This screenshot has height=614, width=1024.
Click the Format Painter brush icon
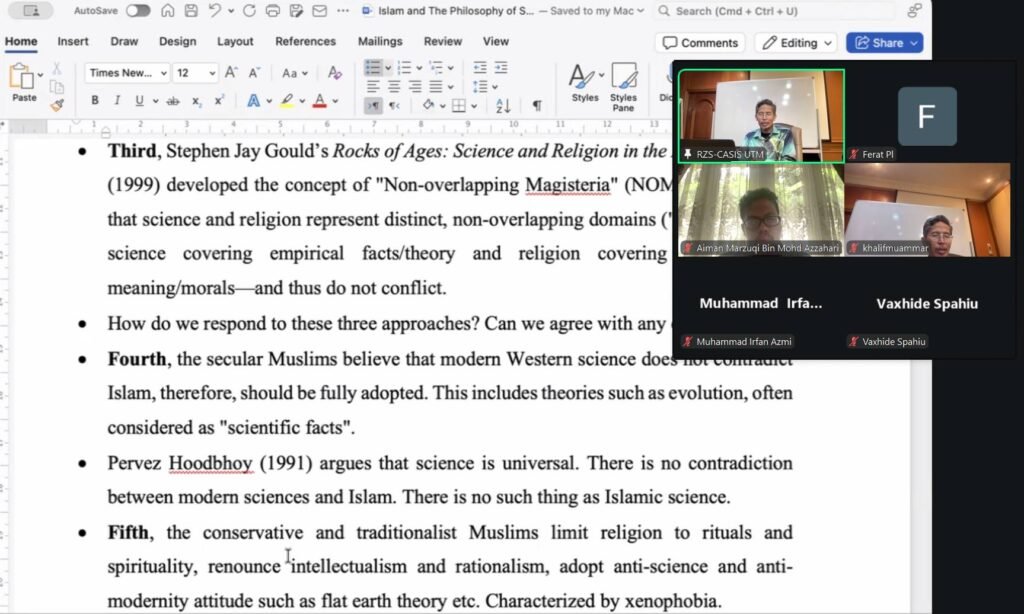pos(57,104)
